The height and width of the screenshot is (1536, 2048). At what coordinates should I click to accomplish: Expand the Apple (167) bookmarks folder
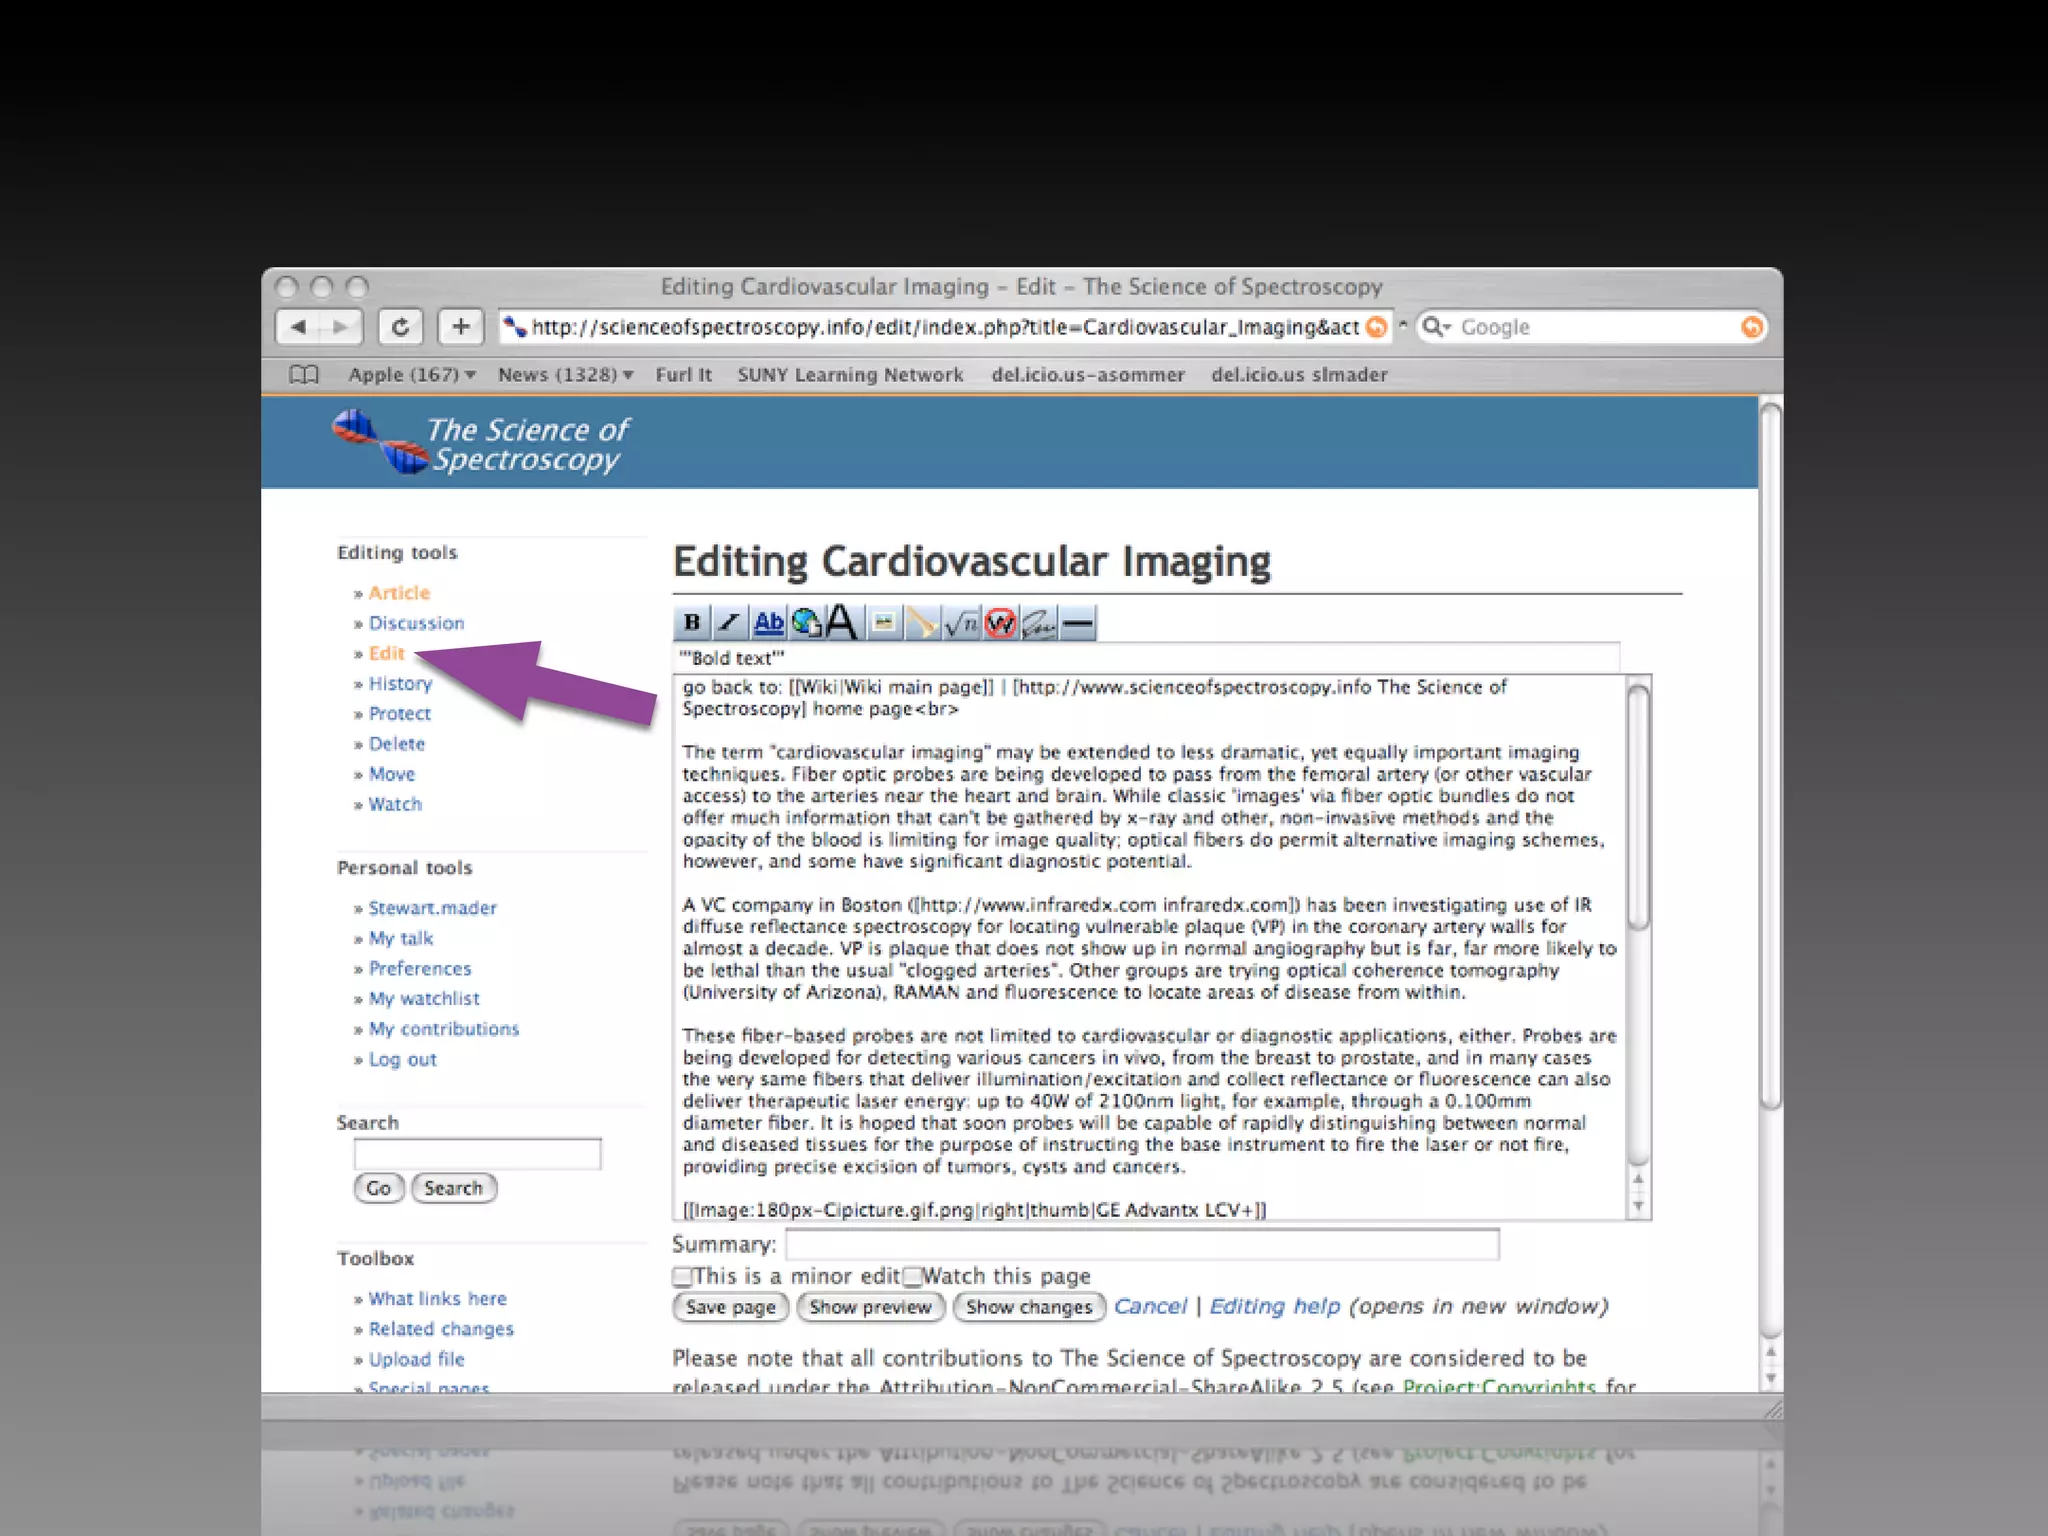click(x=412, y=375)
